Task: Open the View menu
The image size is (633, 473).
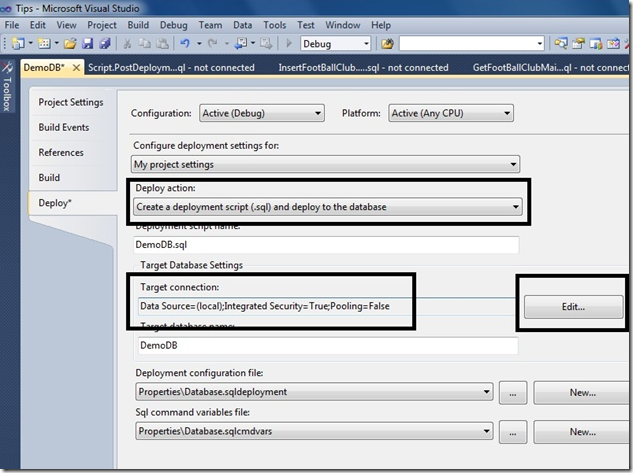Action: (66, 25)
